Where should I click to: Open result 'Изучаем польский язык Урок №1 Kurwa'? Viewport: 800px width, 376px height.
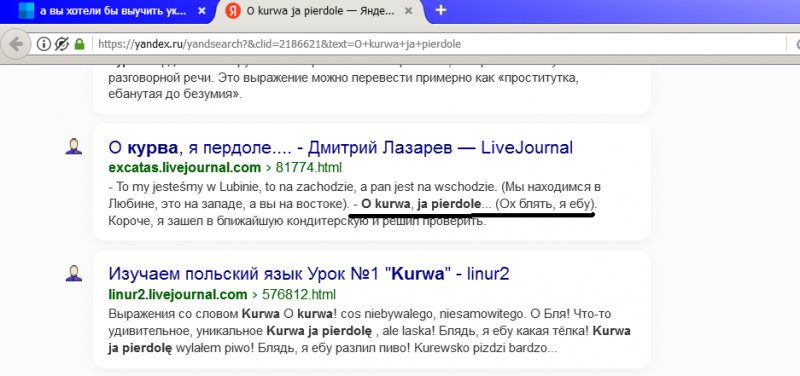[x=309, y=274]
